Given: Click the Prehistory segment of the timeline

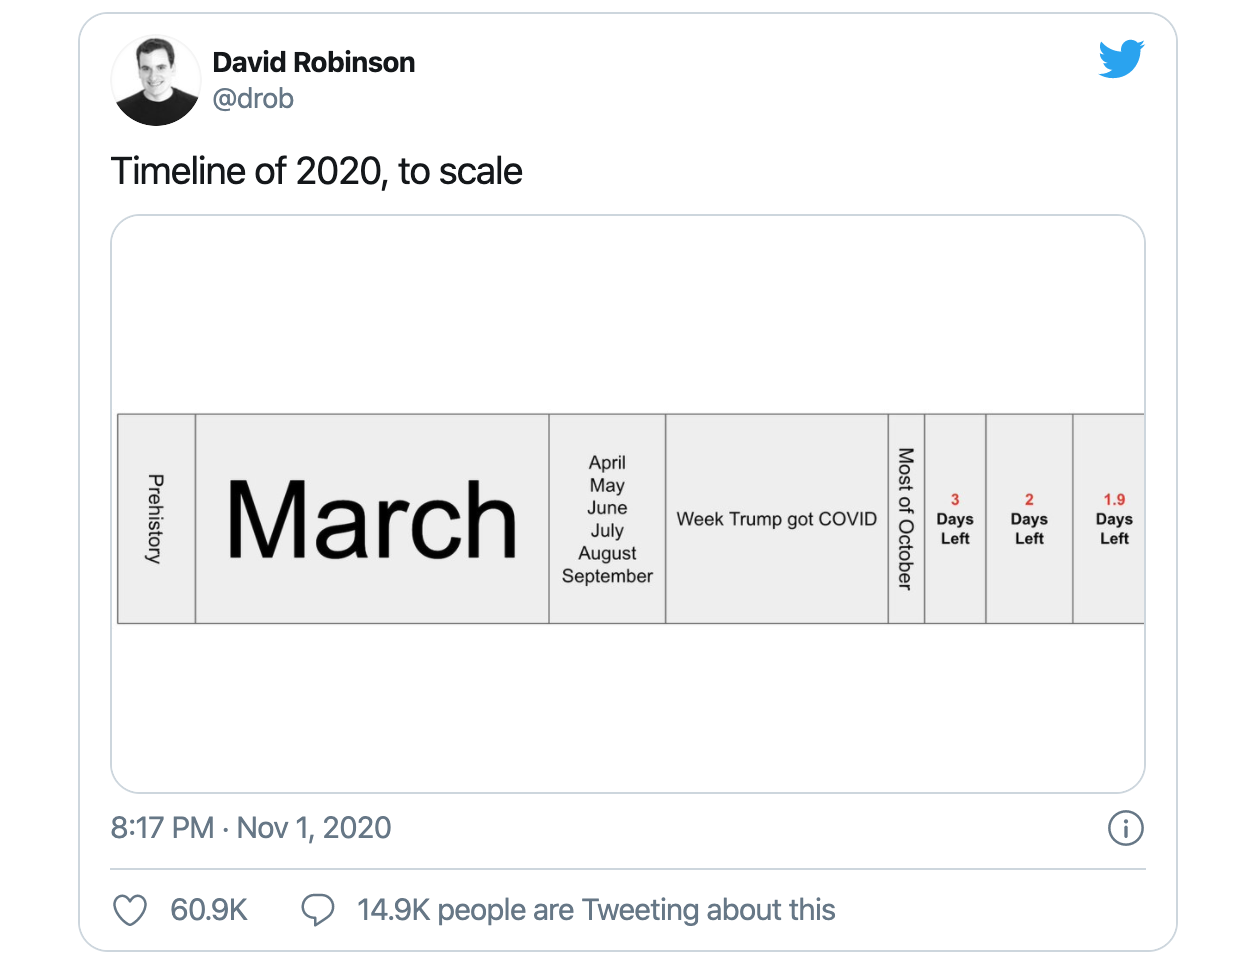Looking at the screenshot, I should coord(156,519).
